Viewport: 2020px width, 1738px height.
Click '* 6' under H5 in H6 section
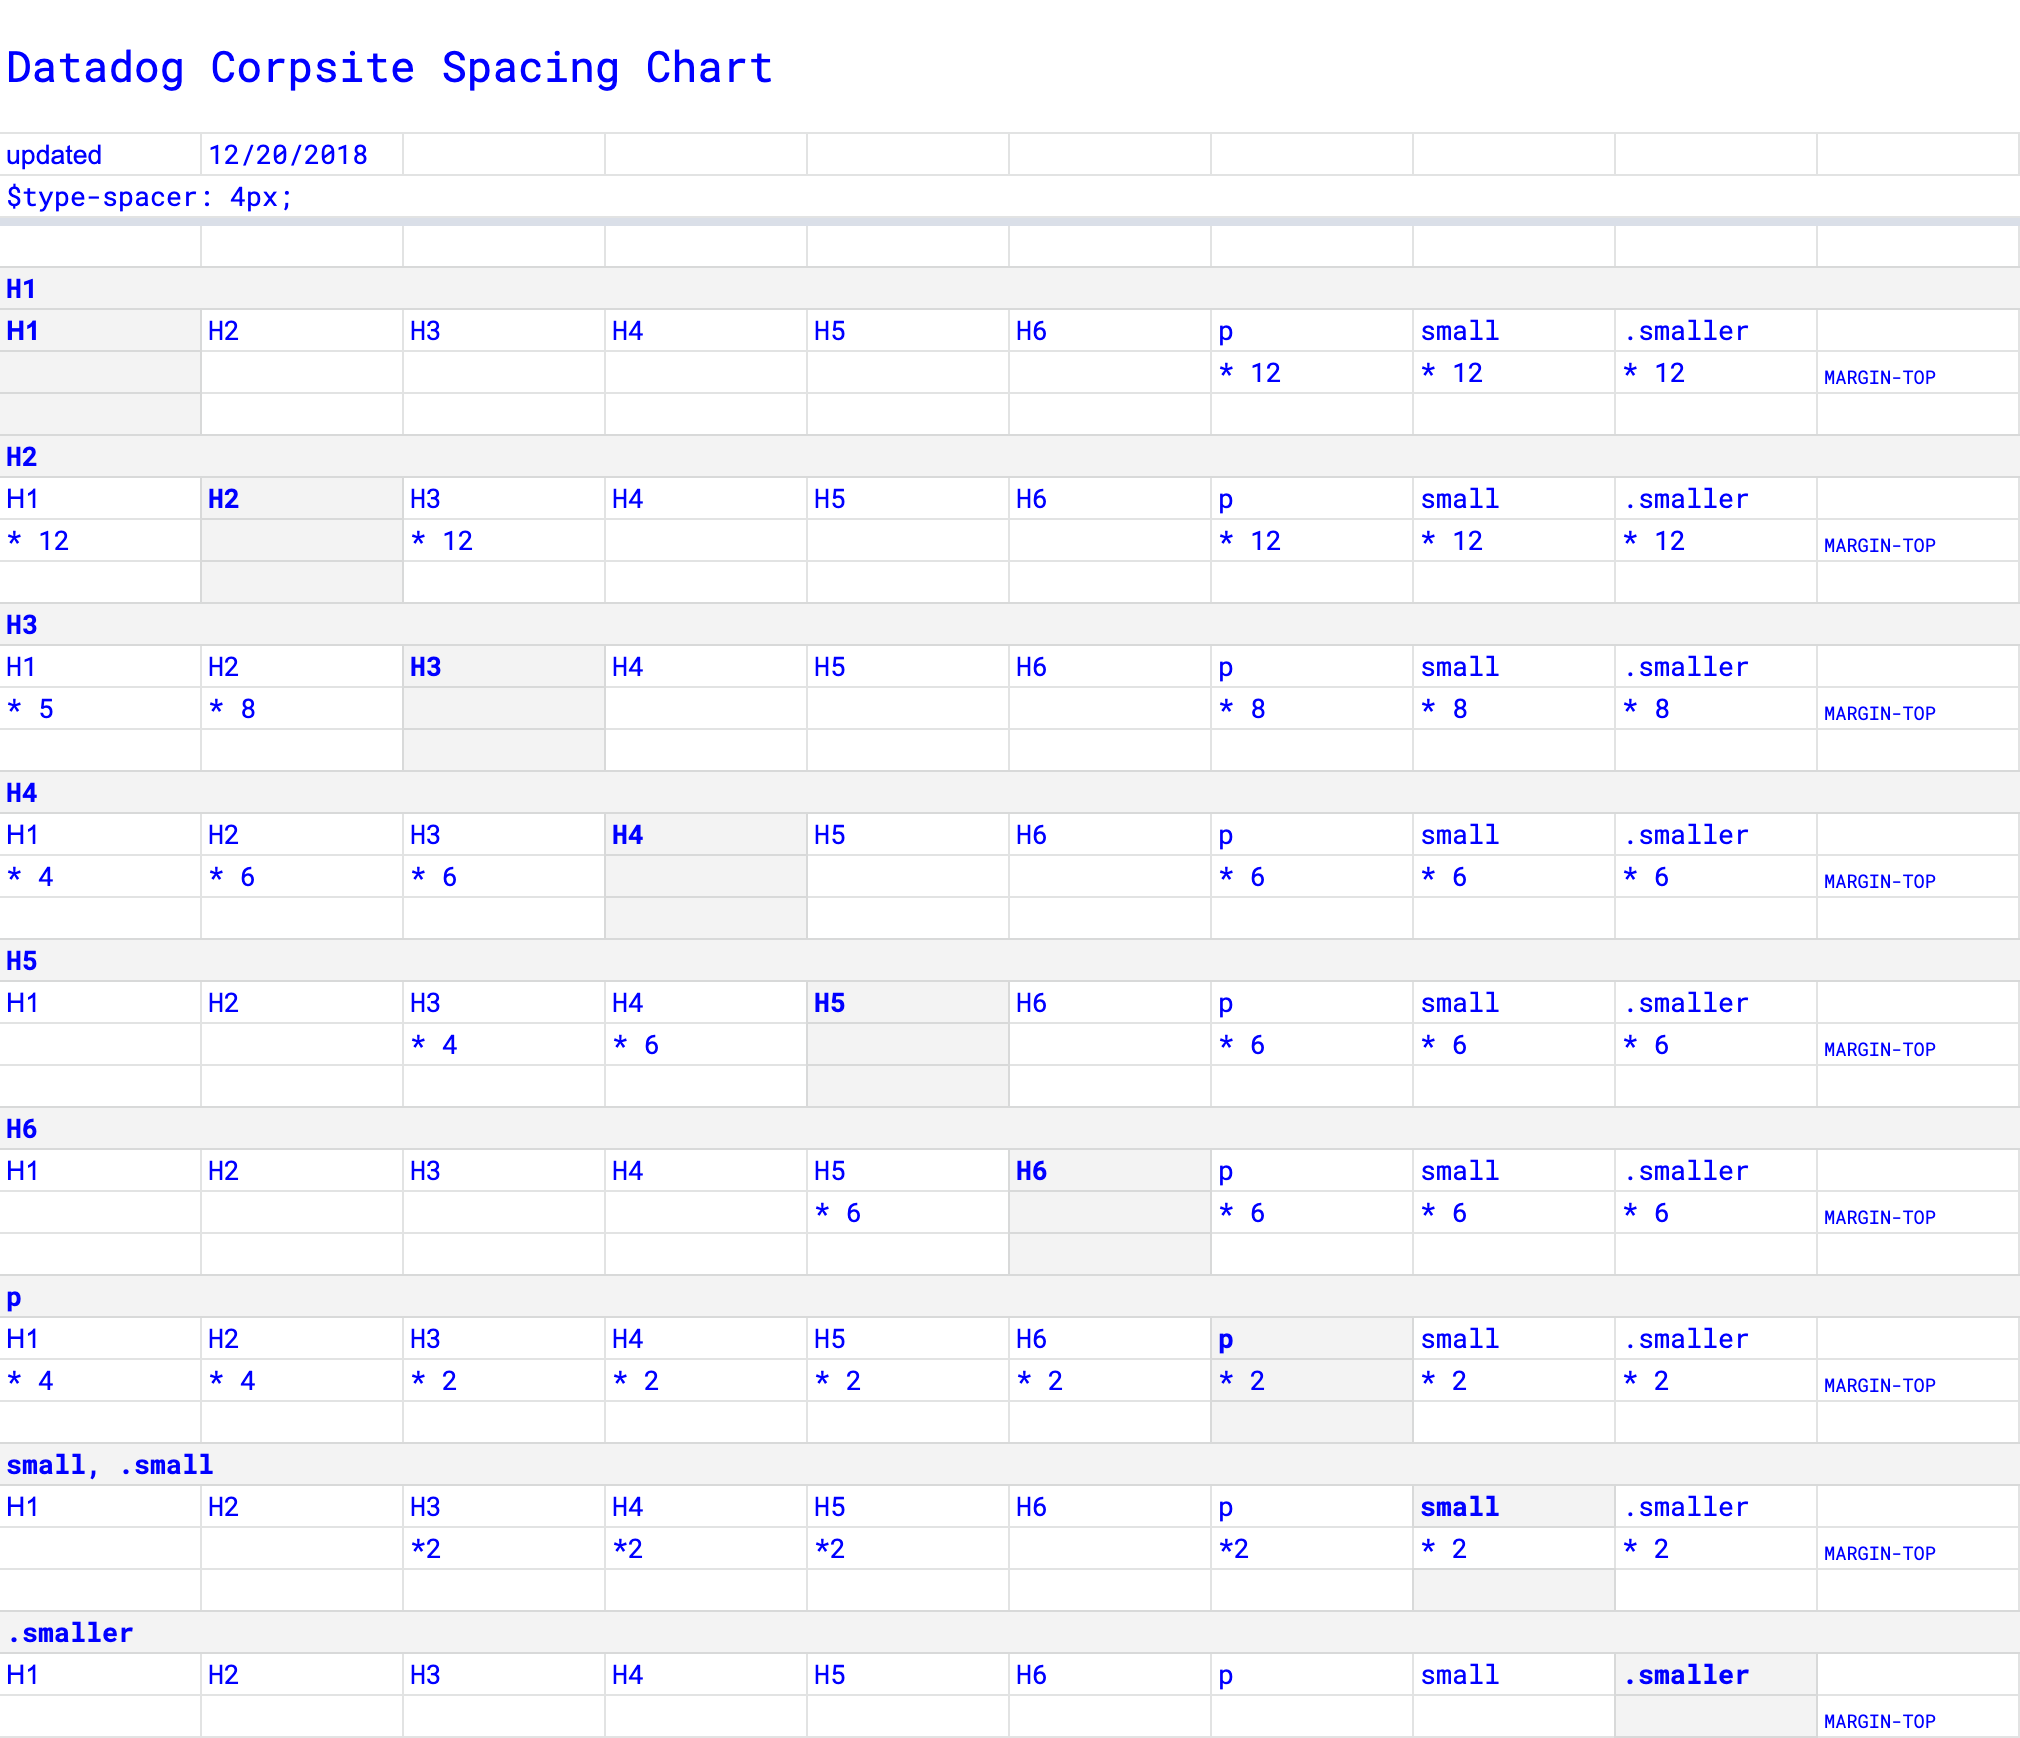tap(908, 1213)
